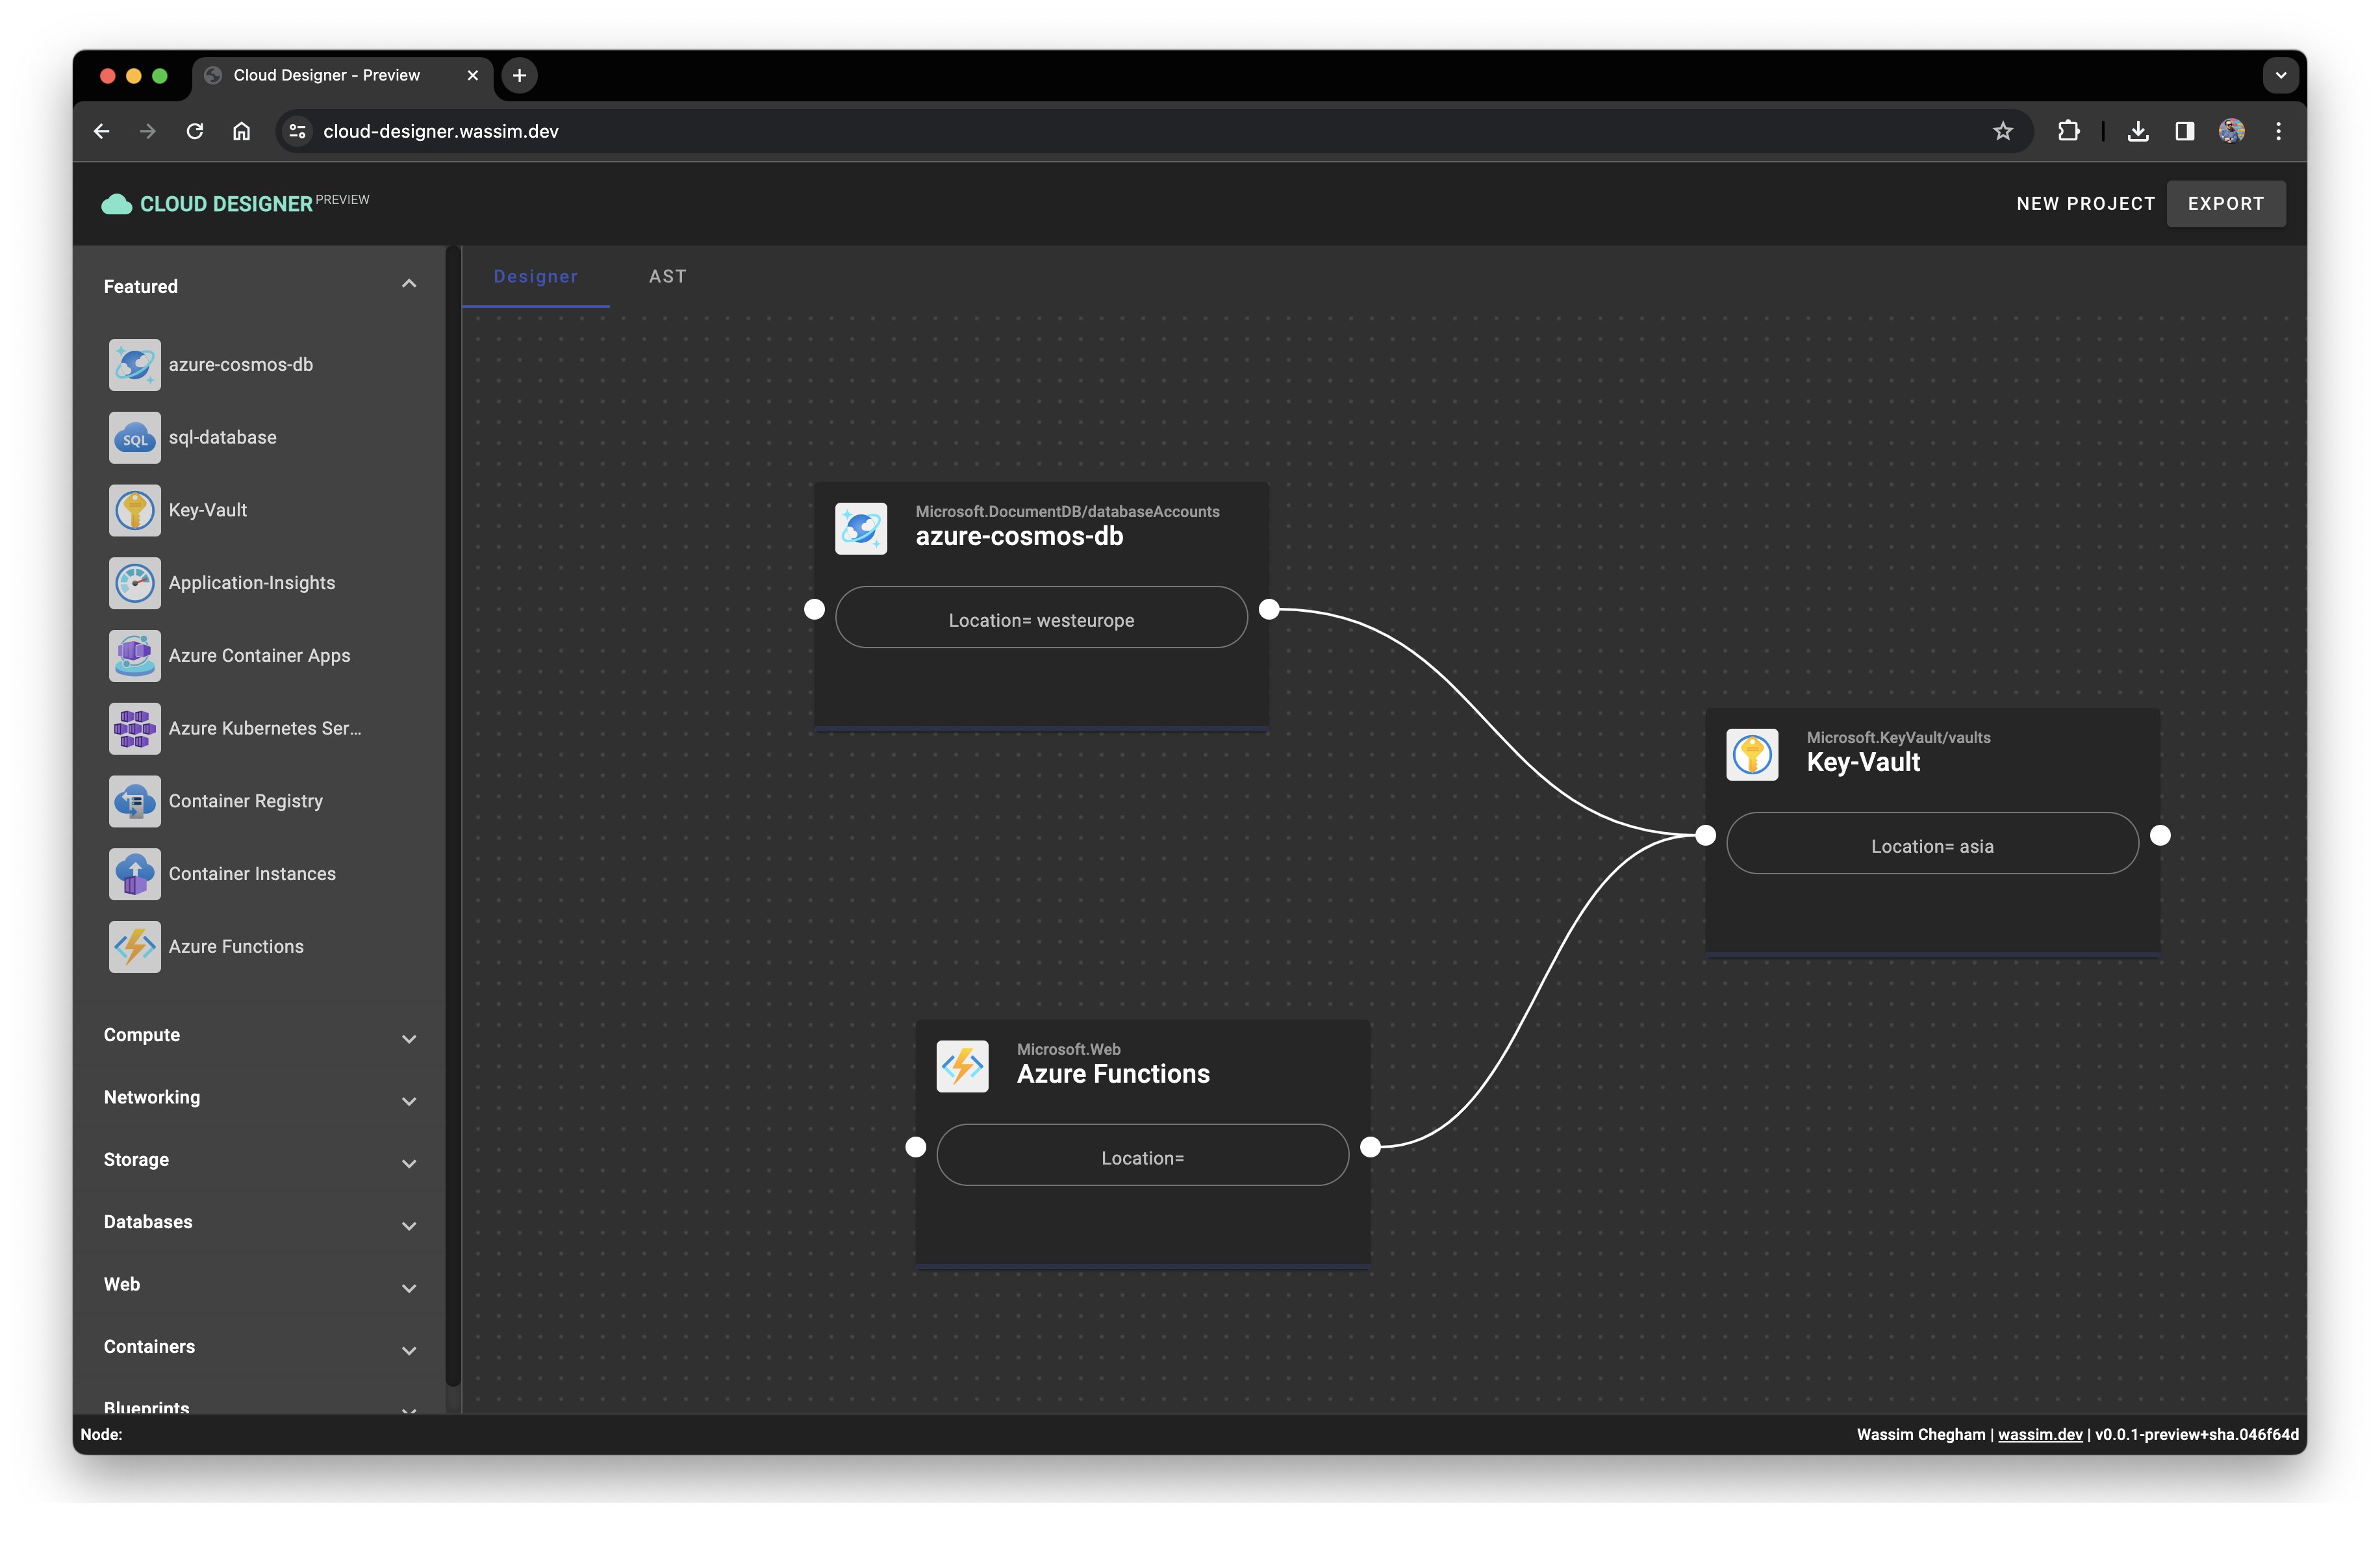The image size is (2380, 1551).
Task: Click the Microsoft.DocumentDB/databaseAccounts type label
Action: coord(1067,512)
